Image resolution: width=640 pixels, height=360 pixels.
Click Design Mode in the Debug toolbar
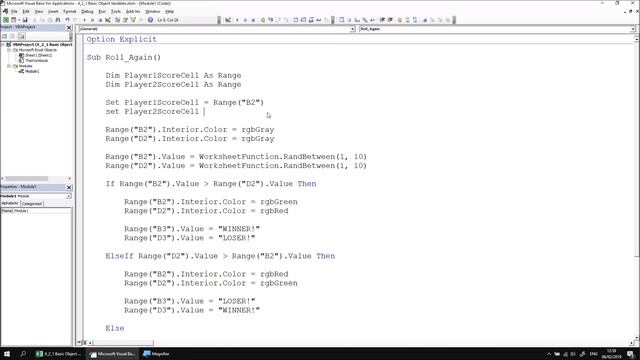tap(228, 20)
